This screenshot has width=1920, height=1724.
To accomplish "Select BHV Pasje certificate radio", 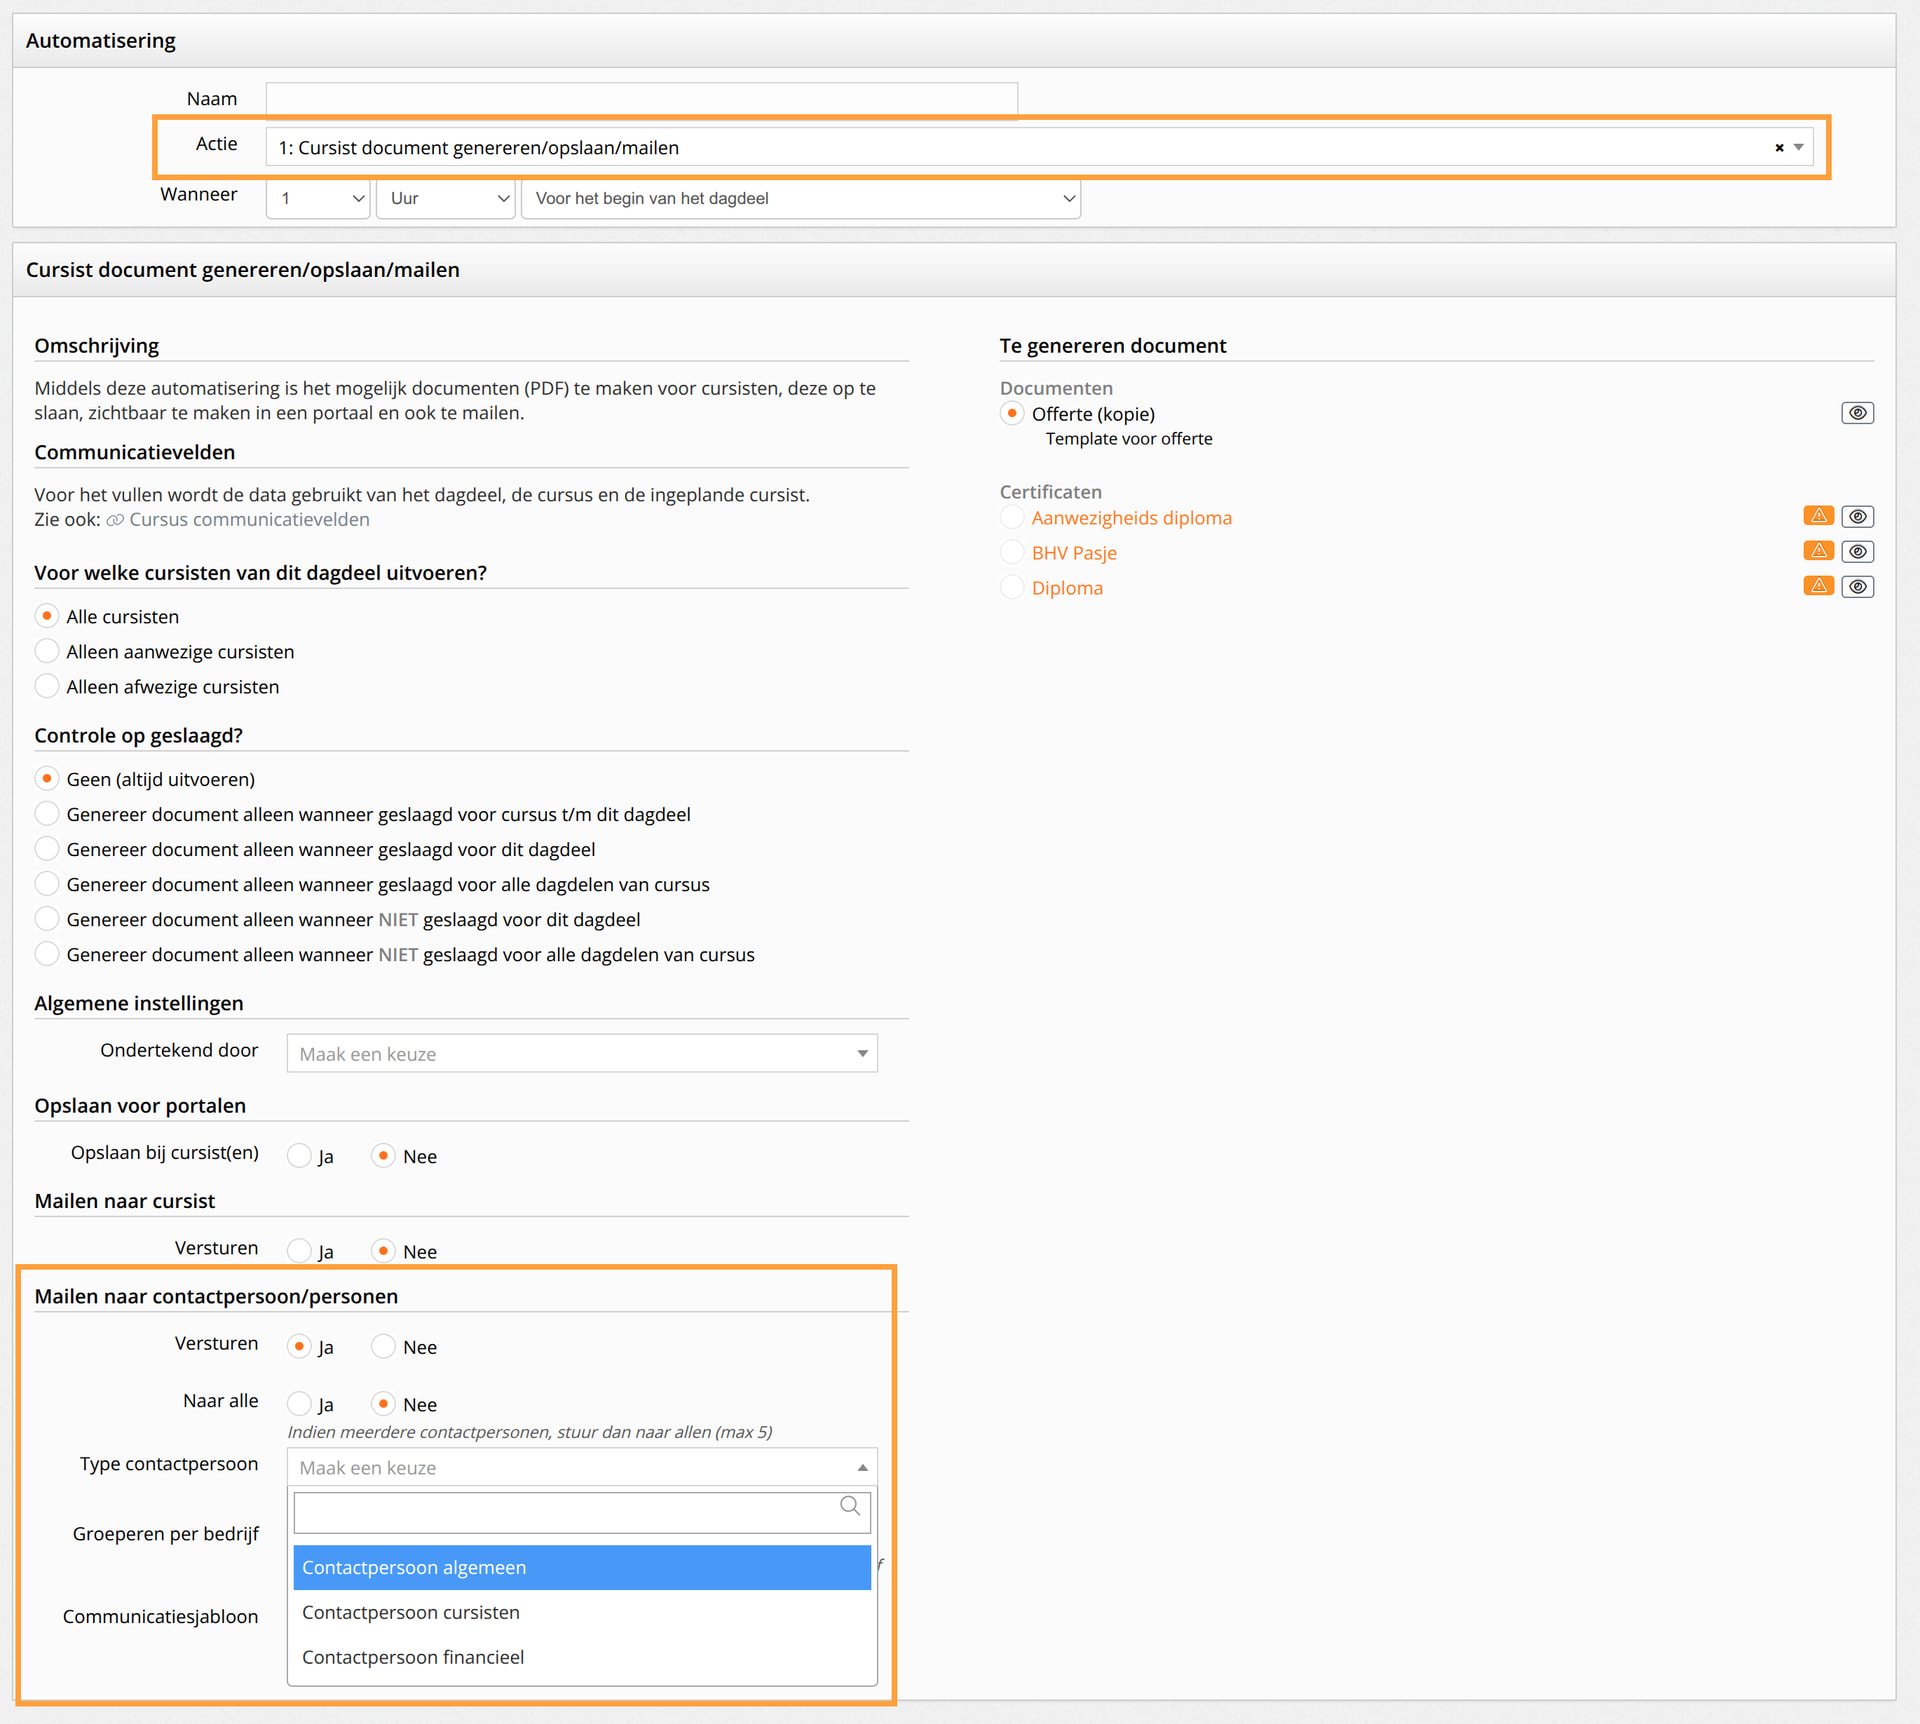I will (1012, 552).
